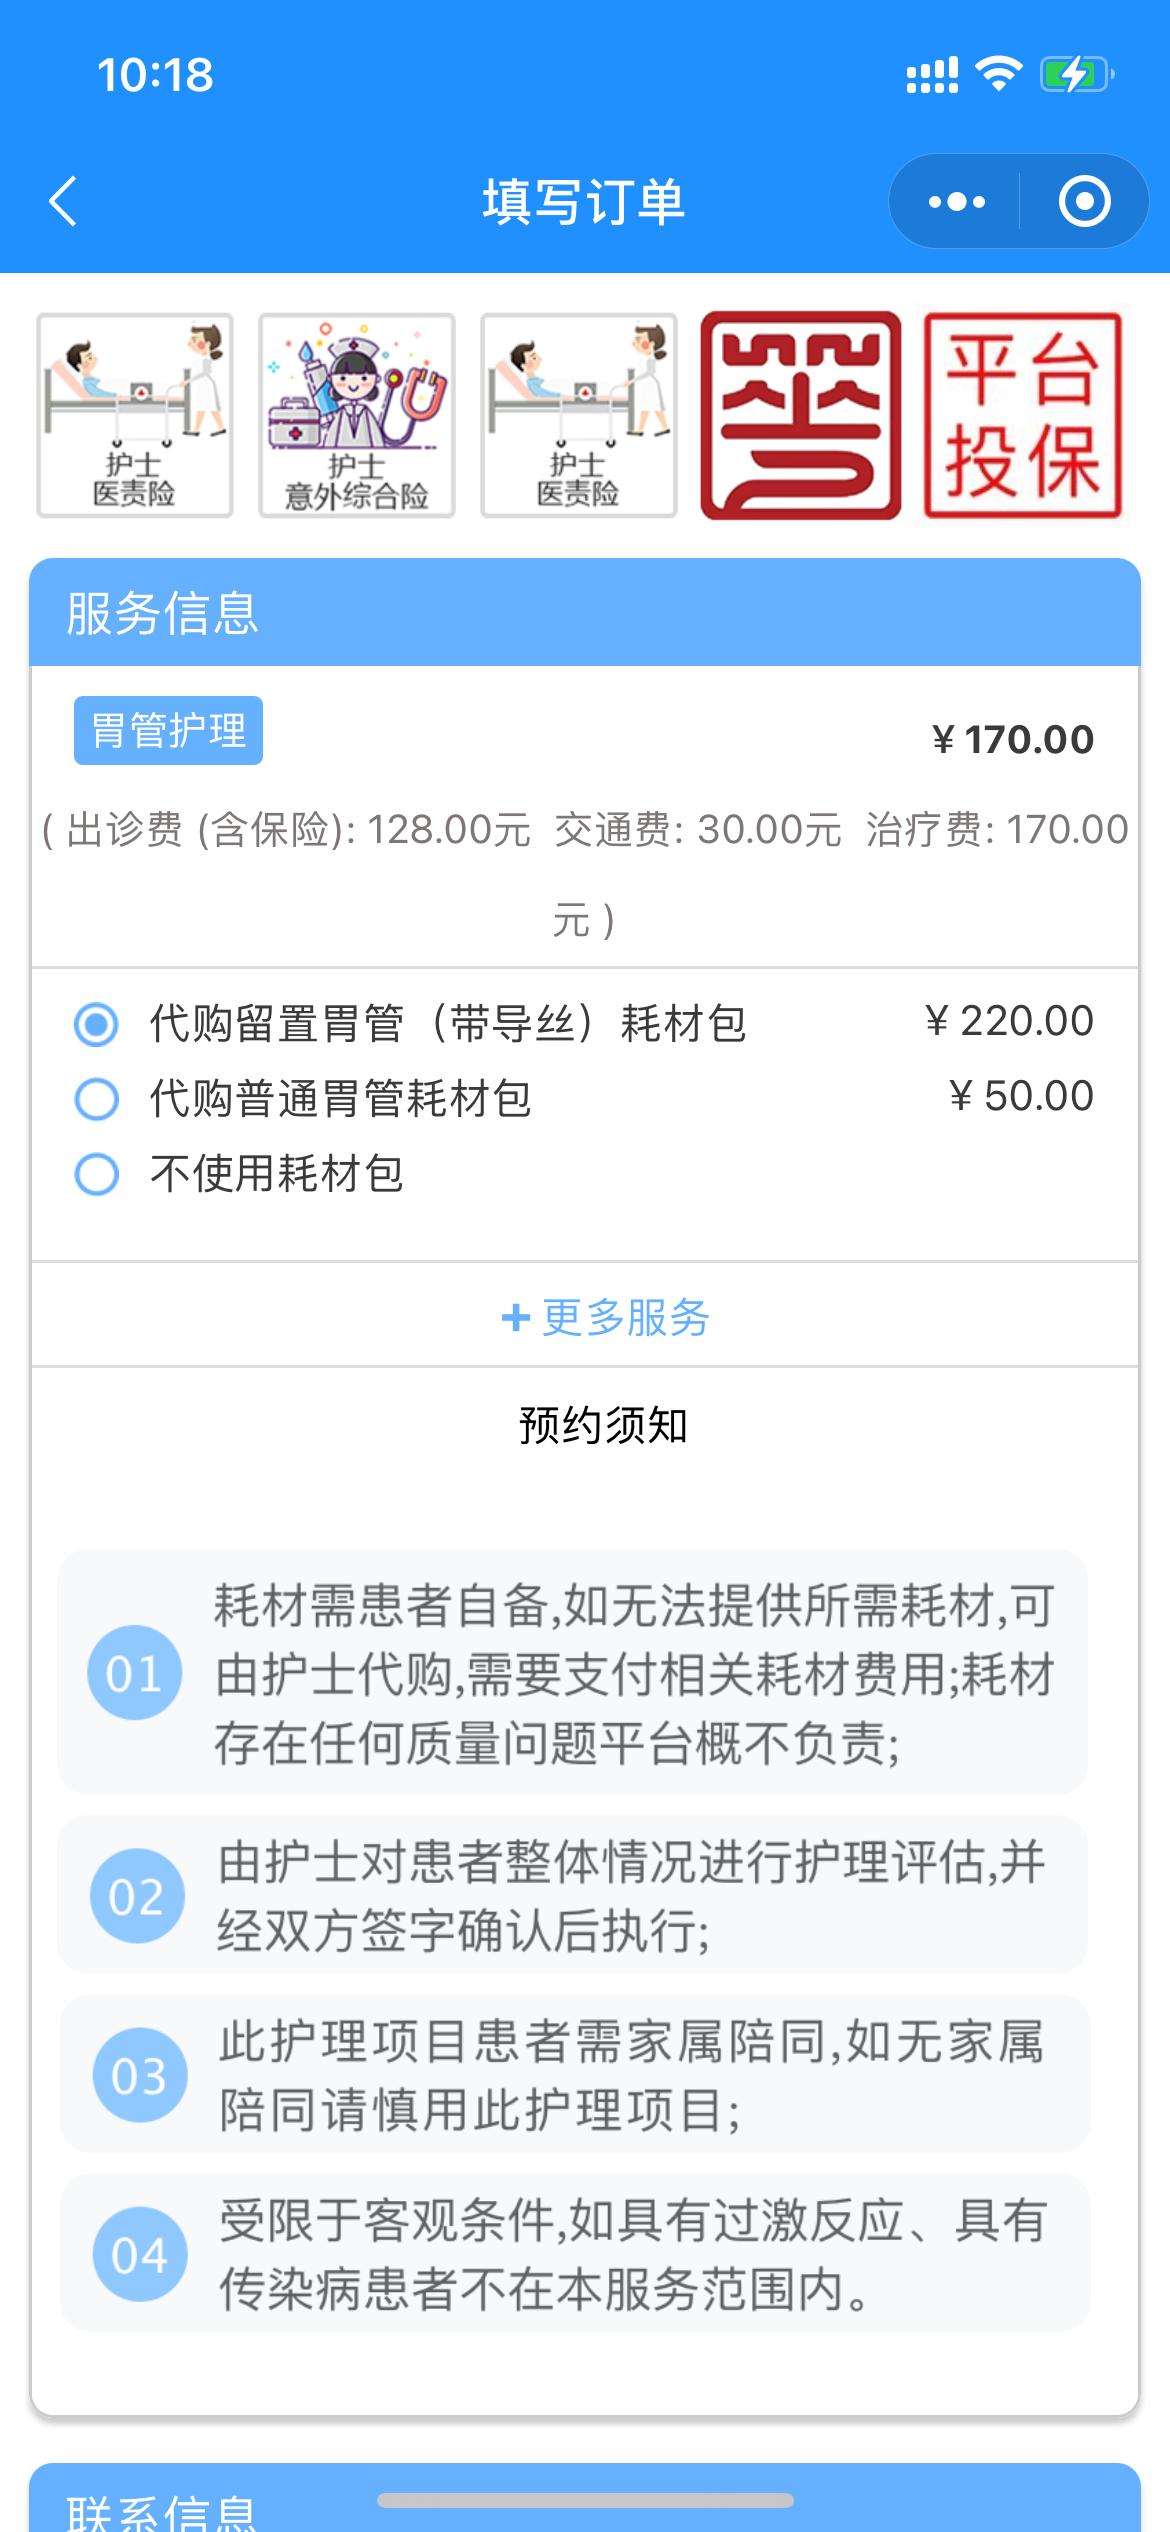The height and width of the screenshot is (2532, 1170).
Task: Select the no consumables pack option
Action: click(97, 1174)
